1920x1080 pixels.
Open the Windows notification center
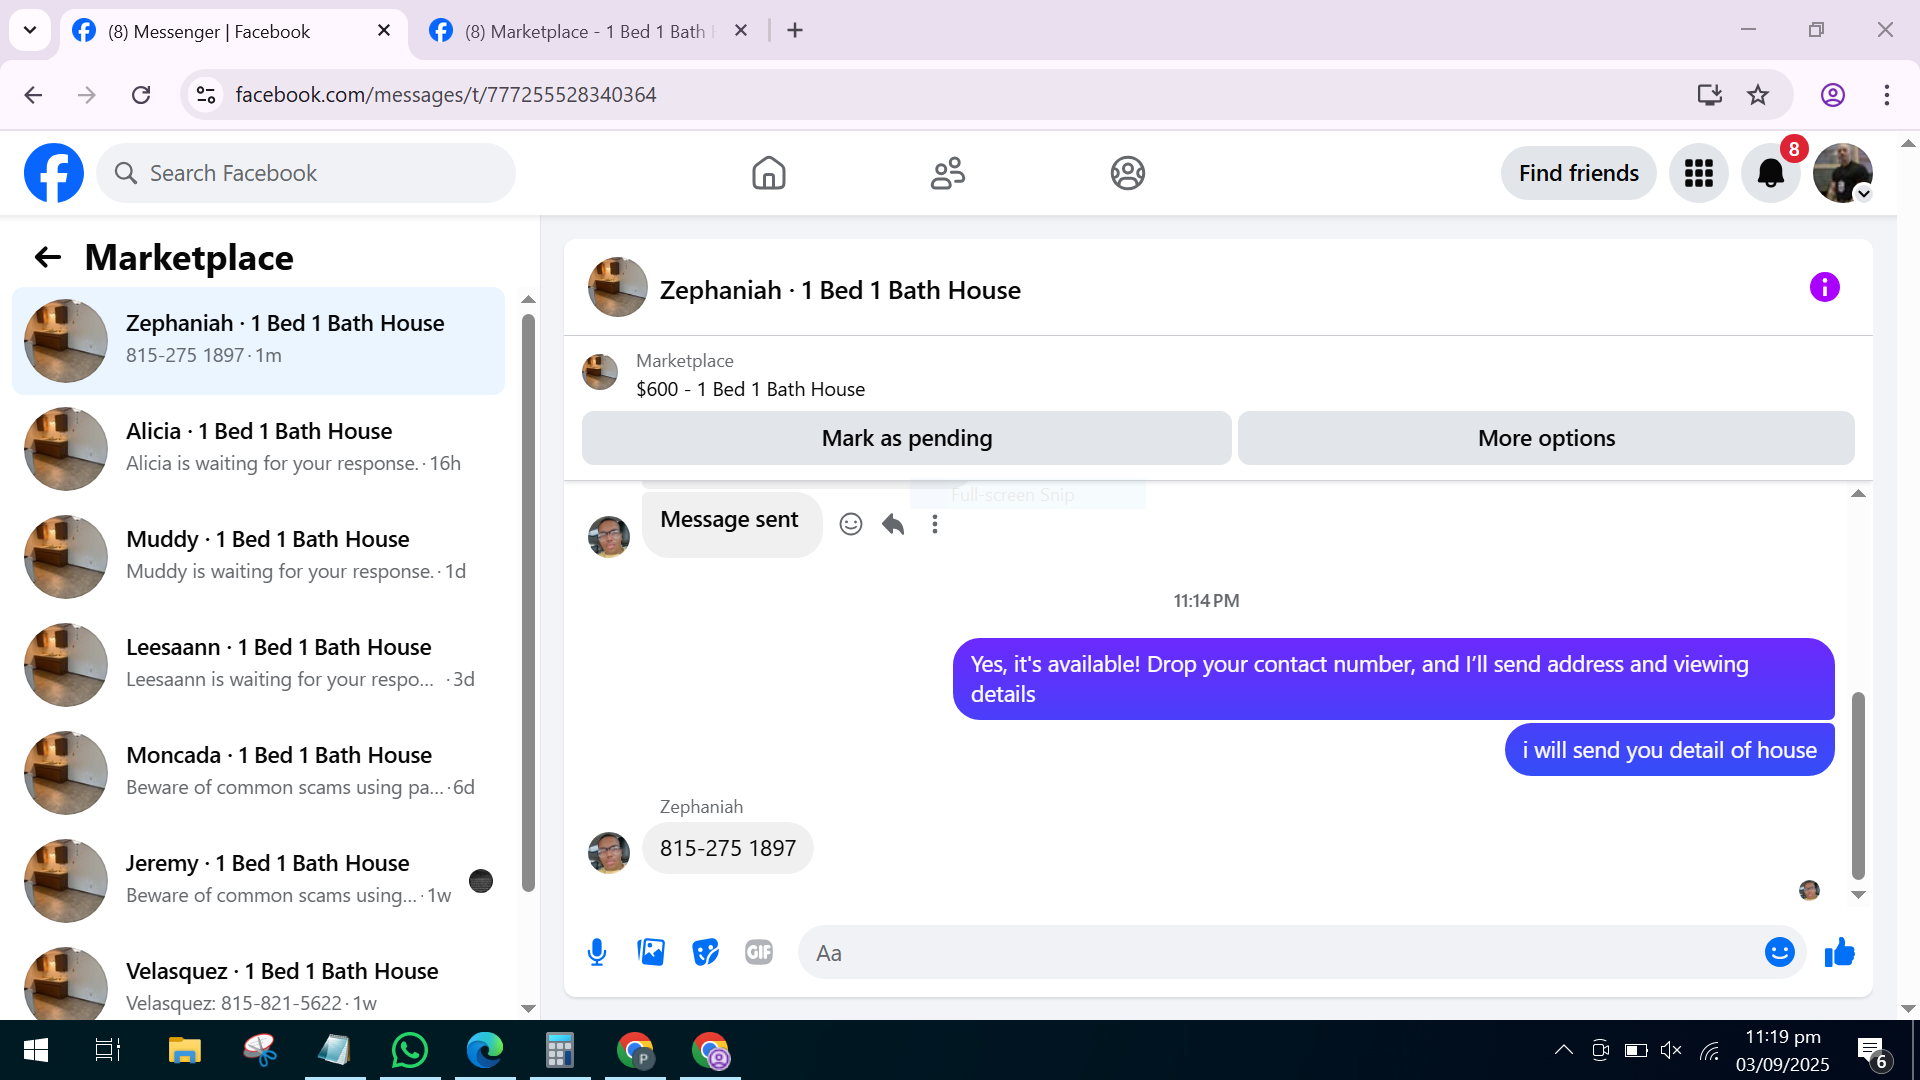(1872, 1052)
